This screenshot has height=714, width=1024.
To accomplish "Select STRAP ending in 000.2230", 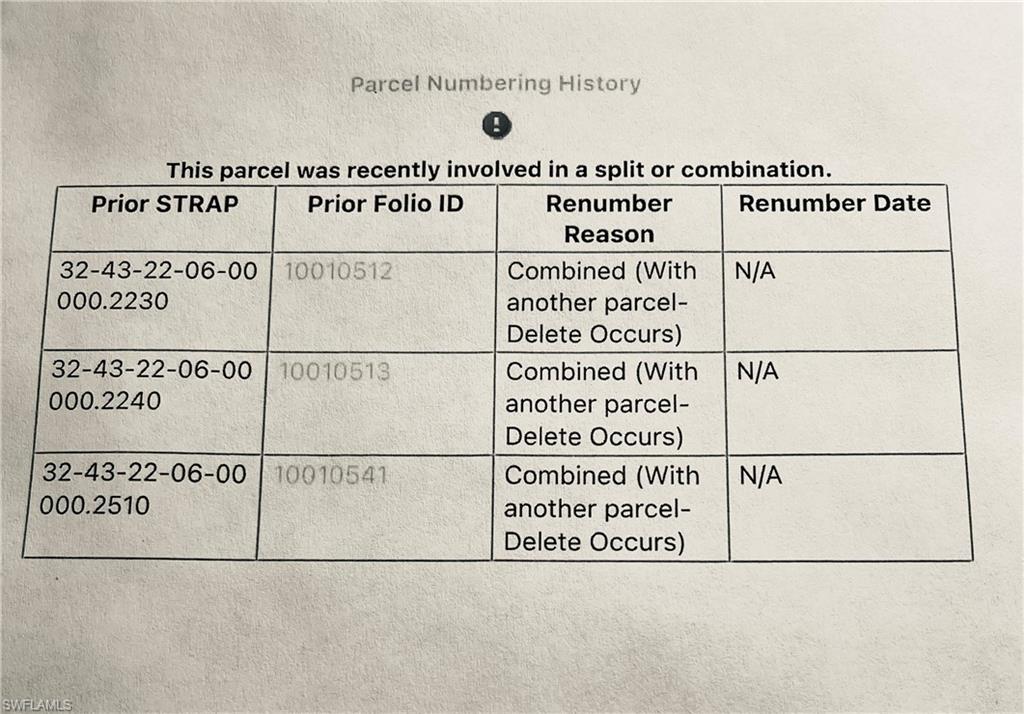I will click(155, 286).
